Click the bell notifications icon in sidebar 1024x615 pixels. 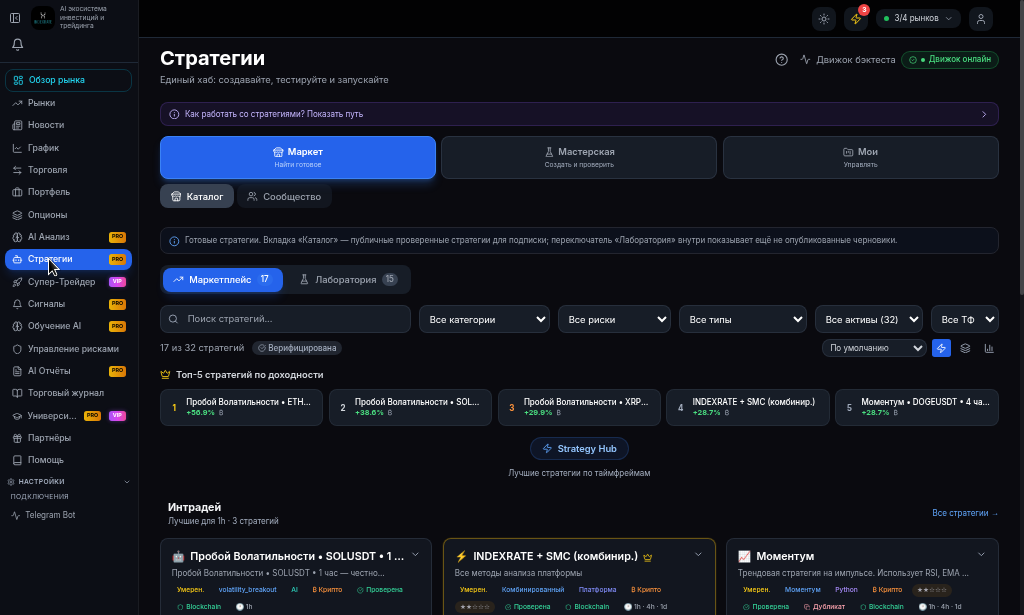(x=18, y=44)
